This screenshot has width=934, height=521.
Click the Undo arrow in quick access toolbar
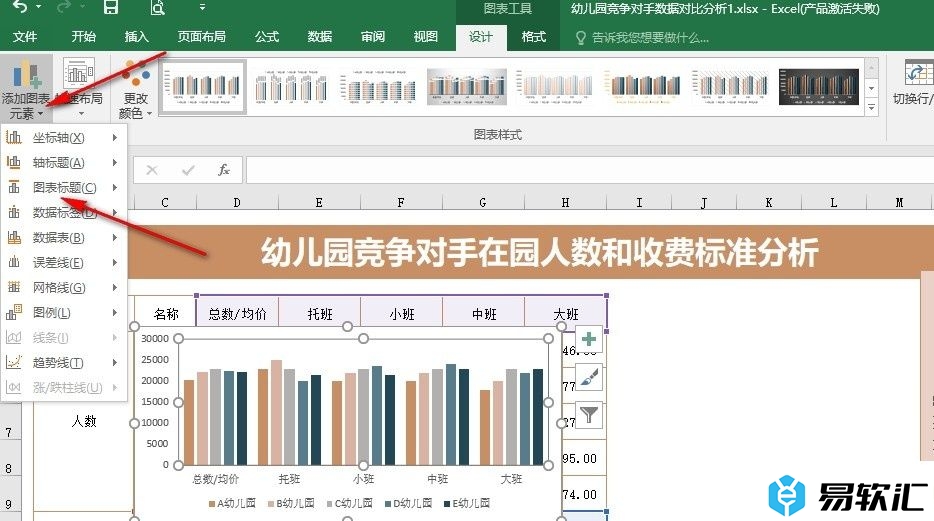click(20, 7)
